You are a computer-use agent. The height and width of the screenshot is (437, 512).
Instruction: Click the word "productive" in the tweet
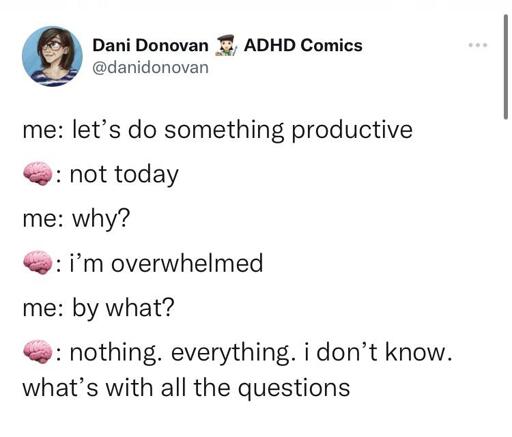pyautogui.click(x=352, y=131)
